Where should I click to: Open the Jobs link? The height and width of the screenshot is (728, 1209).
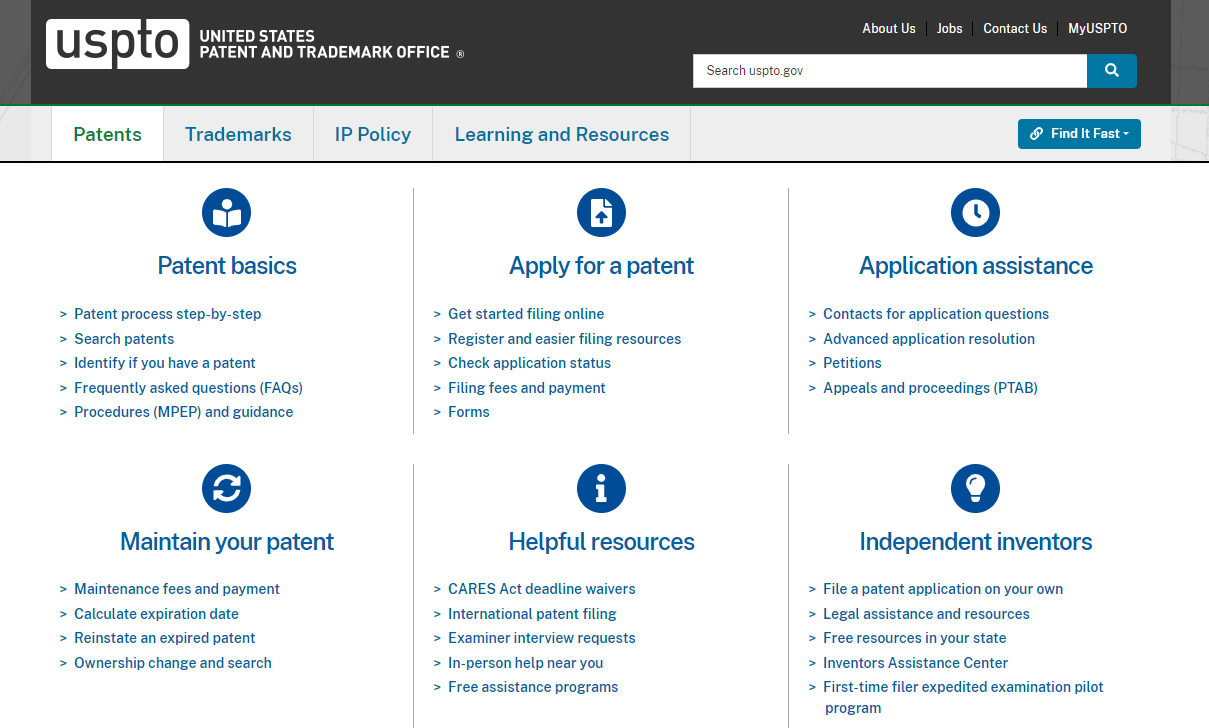click(x=950, y=28)
